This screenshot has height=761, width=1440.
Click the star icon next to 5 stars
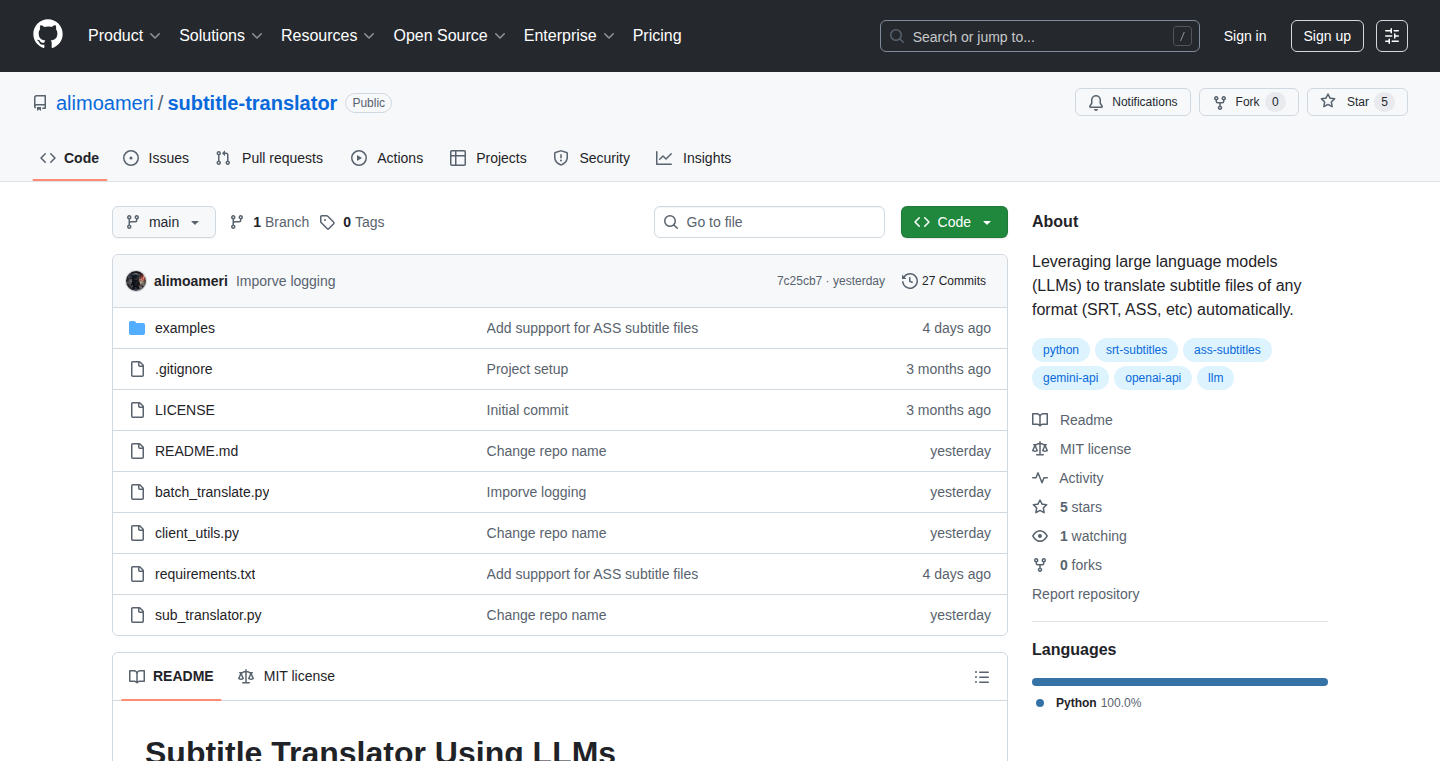tap(1040, 507)
